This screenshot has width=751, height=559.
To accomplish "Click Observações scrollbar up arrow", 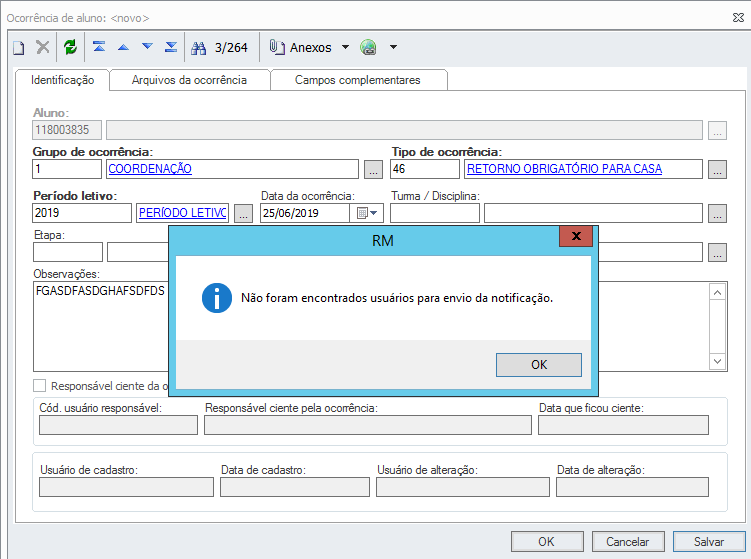I will click(717, 292).
